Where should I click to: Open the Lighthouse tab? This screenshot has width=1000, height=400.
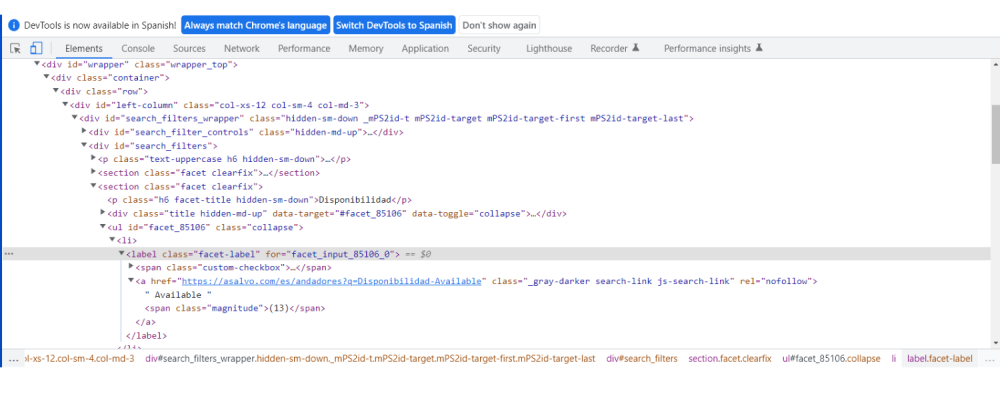point(549,48)
